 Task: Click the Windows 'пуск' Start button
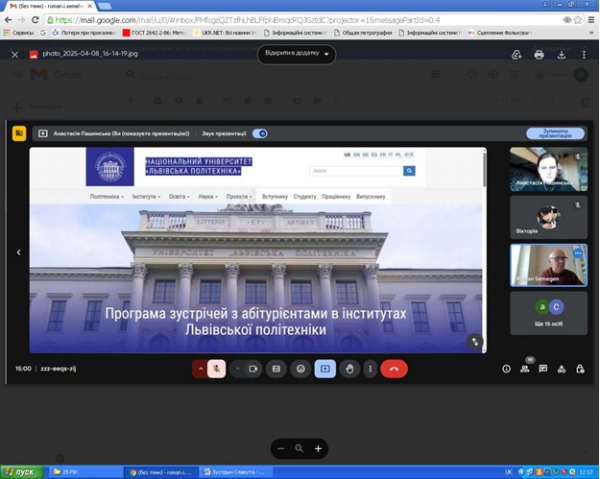[22, 472]
